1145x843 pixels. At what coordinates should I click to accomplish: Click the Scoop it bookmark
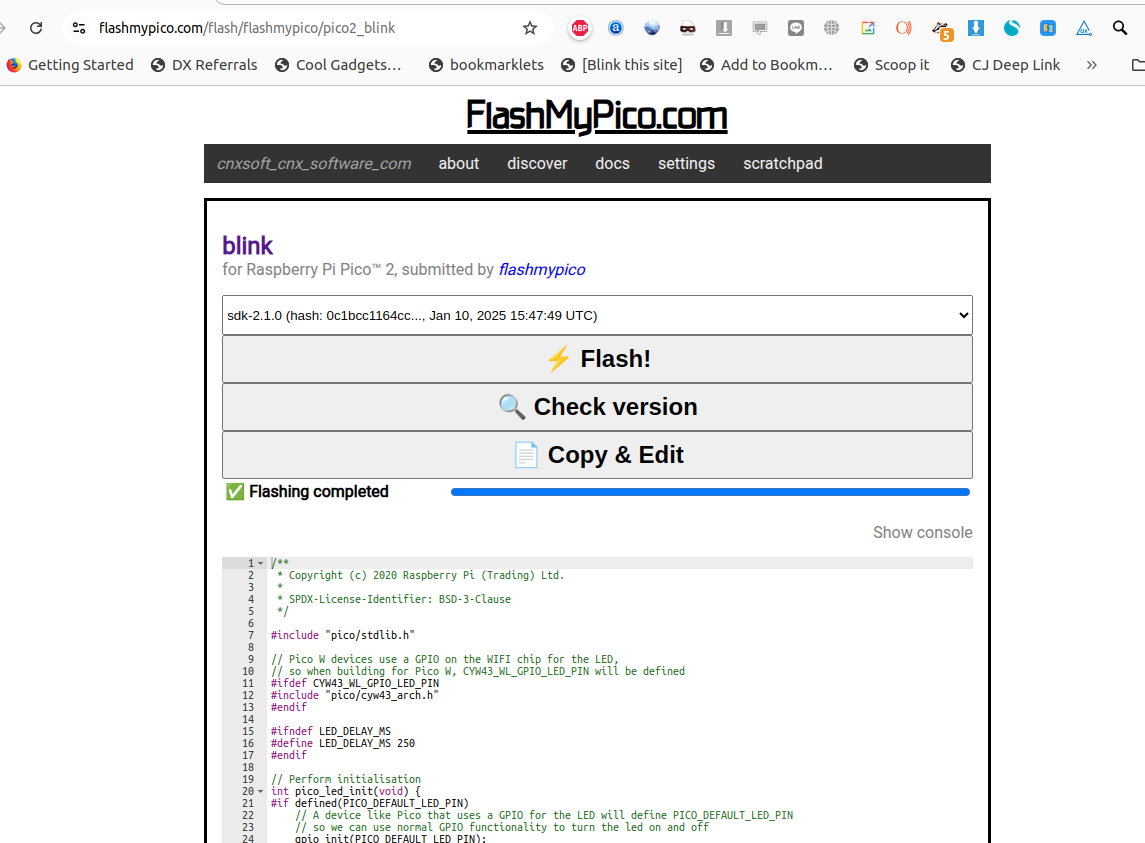coord(892,65)
